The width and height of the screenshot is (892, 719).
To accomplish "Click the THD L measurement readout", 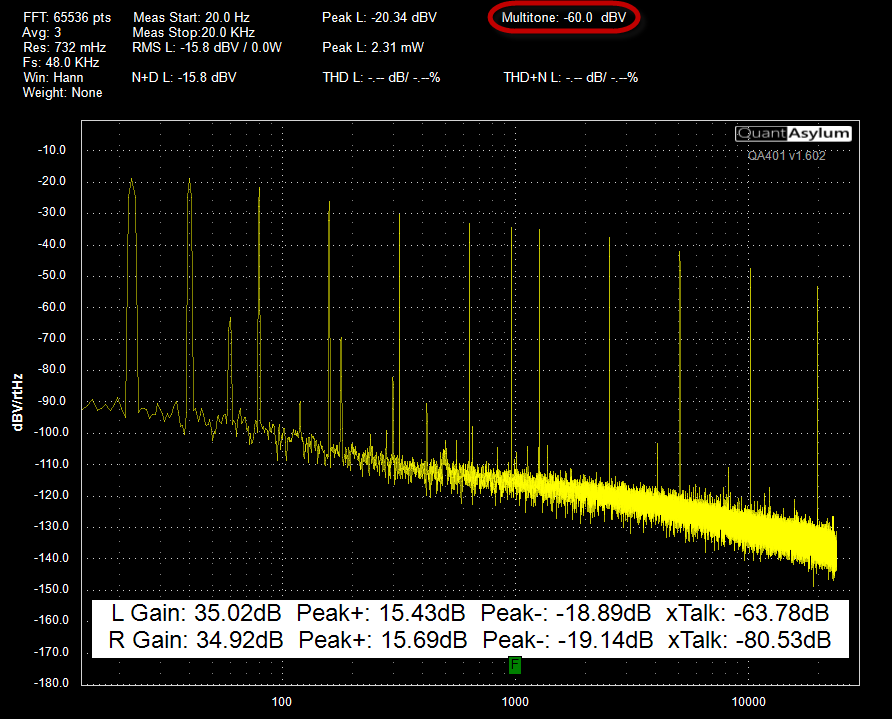I will [x=380, y=77].
